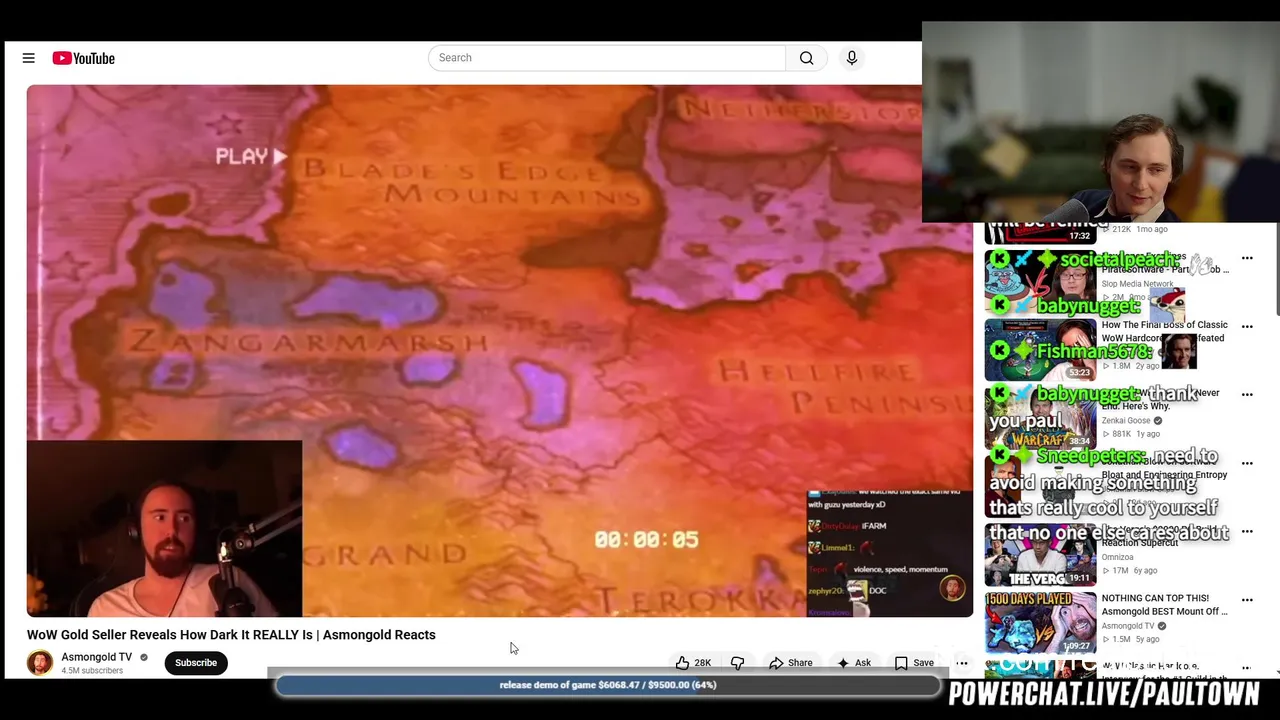1280x720 pixels.
Task: Click the video title about WoW Gold Seller
Action: (231, 634)
